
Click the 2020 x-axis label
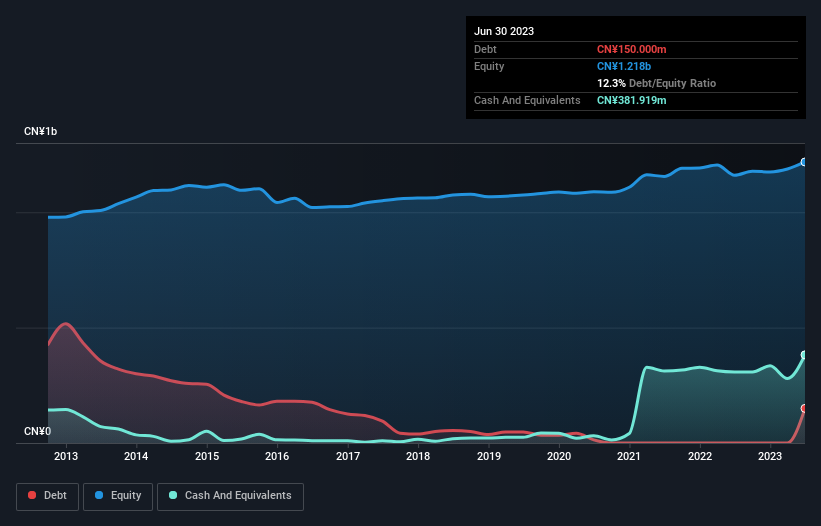(559, 456)
